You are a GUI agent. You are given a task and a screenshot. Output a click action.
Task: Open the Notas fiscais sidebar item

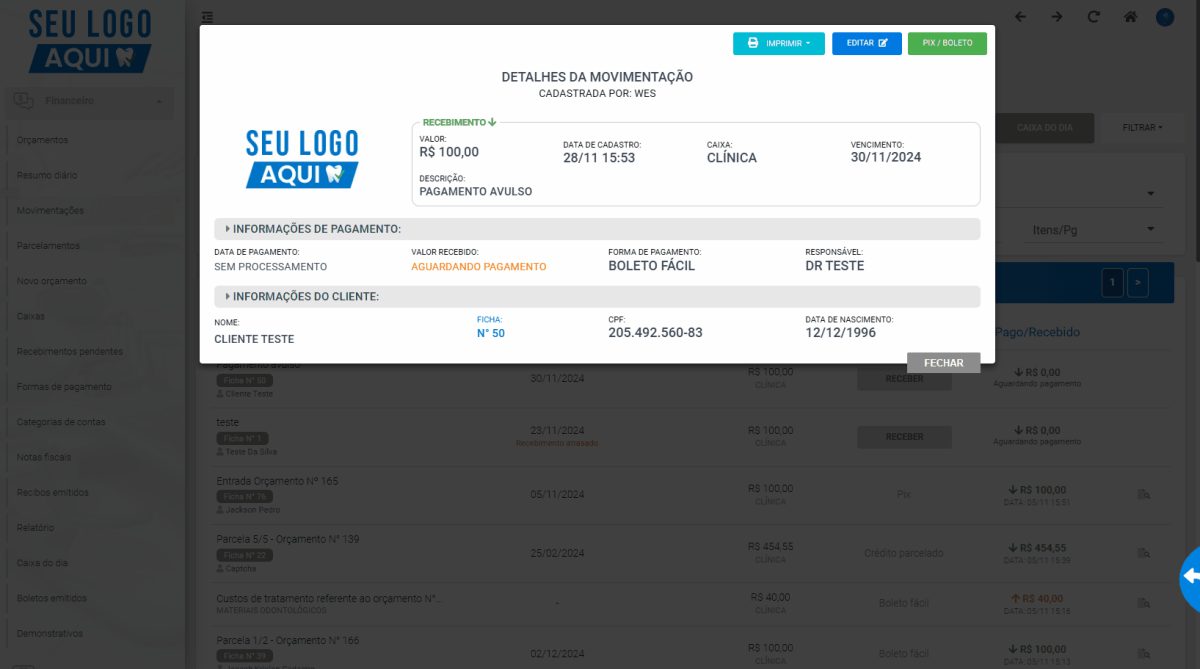[44, 457]
